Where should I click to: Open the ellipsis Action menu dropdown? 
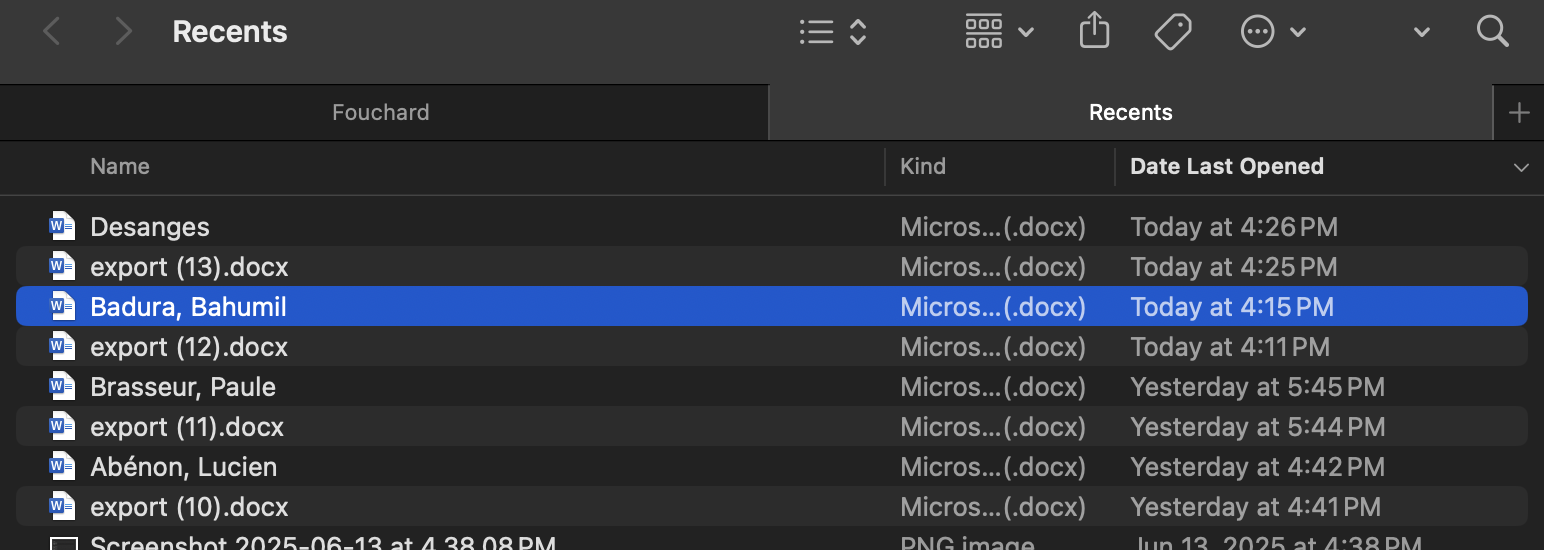1273,32
